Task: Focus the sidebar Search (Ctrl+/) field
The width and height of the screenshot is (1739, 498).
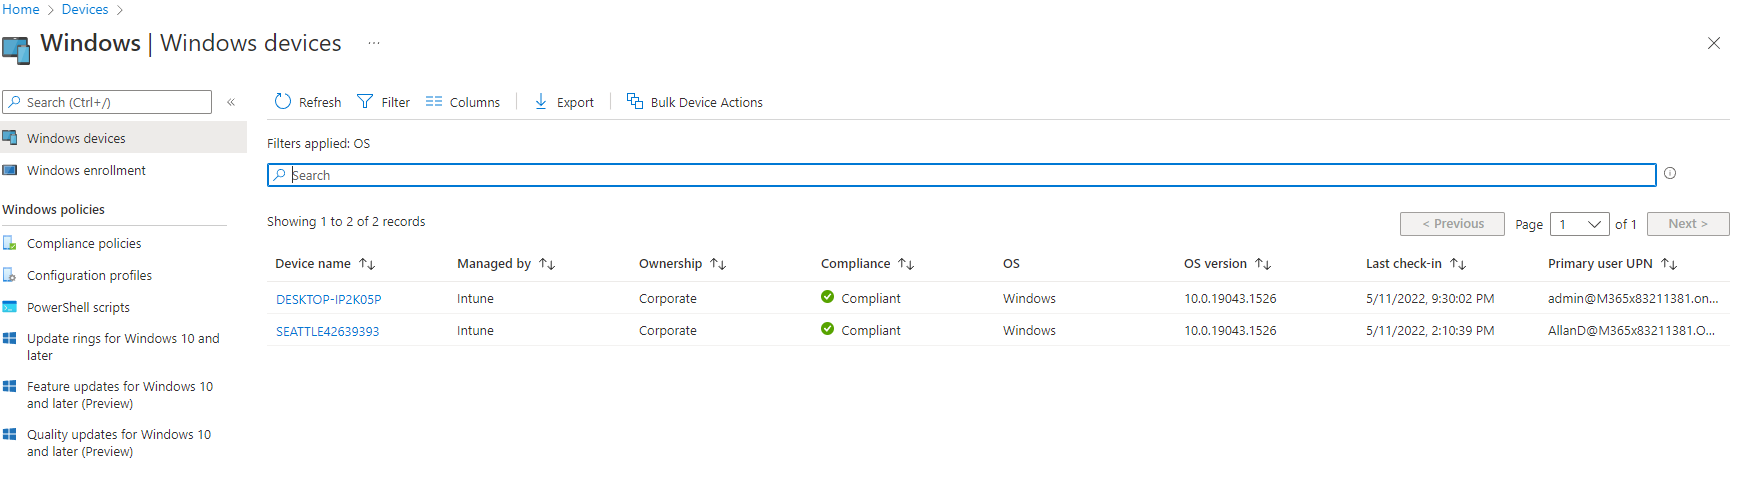Action: point(107,102)
